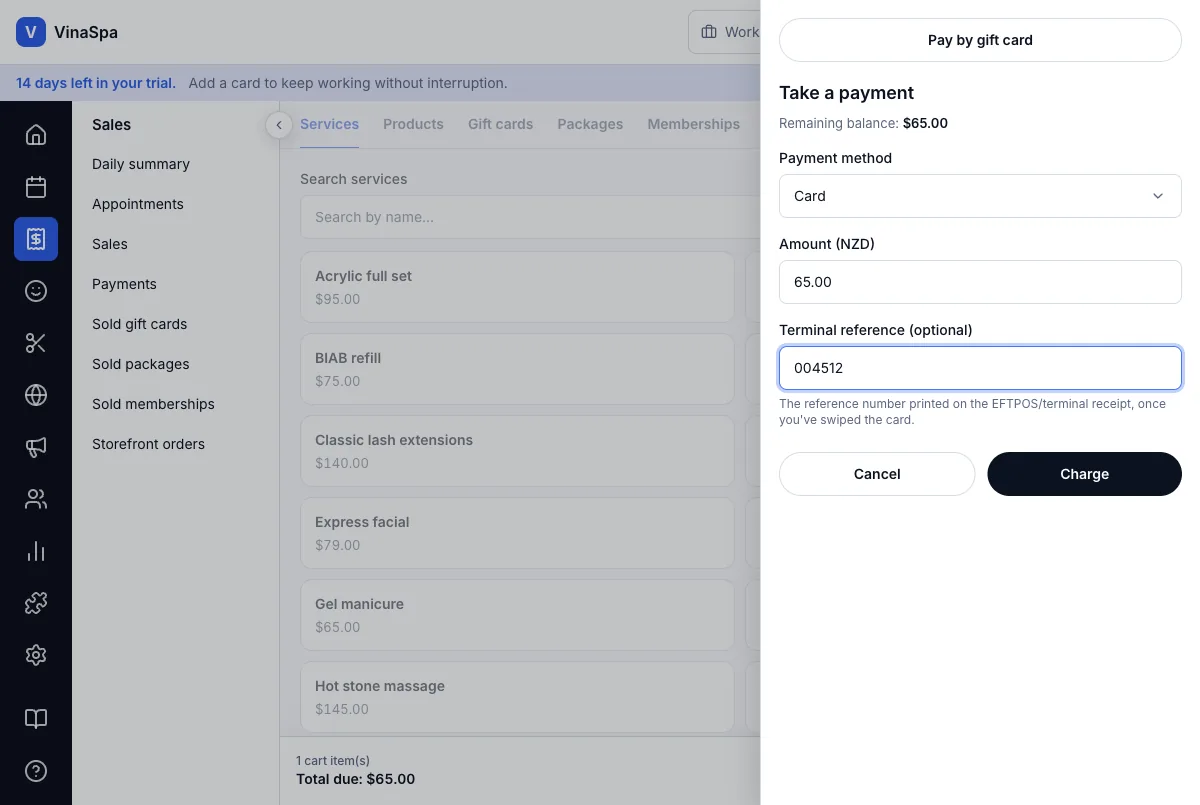1200x805 pixels.
Task: Open the Calendar icon in sidebar
Action: click(36, 187)
